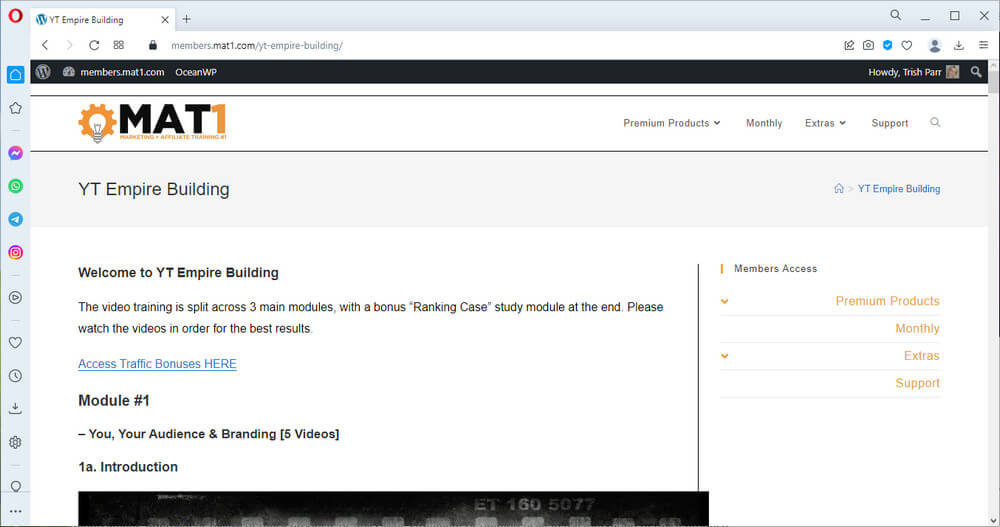Open History clock icon in sidebar
Image resolution: width=1000 pixels, height=527 pixels.
coord(15,376)
